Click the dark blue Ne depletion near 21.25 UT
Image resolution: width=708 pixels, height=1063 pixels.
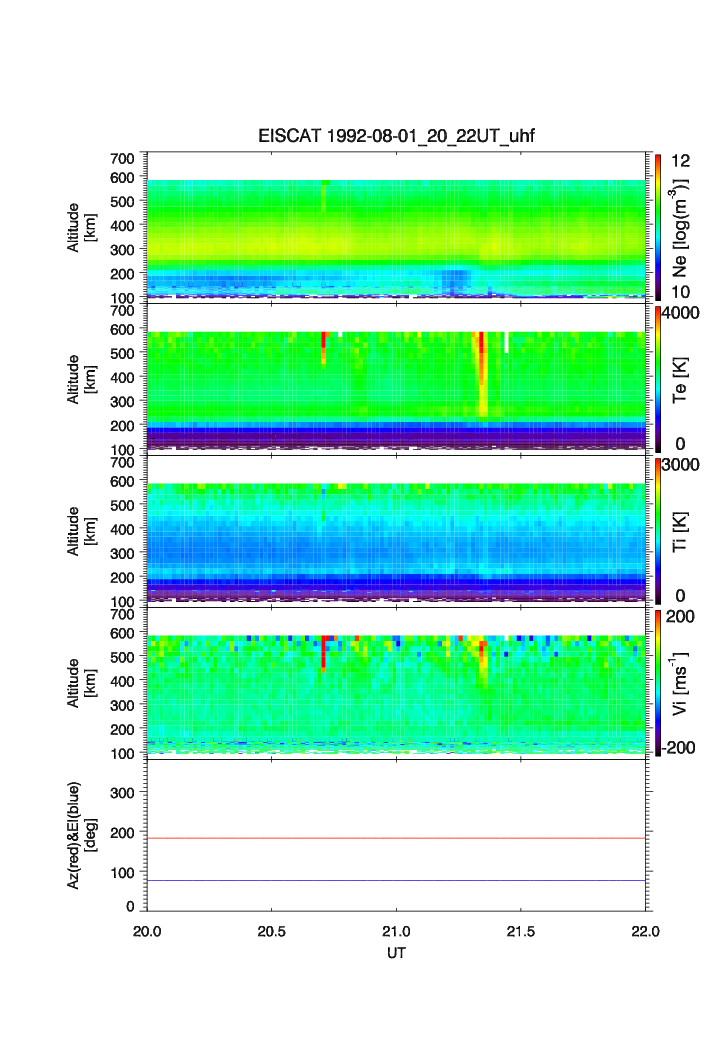455,281
